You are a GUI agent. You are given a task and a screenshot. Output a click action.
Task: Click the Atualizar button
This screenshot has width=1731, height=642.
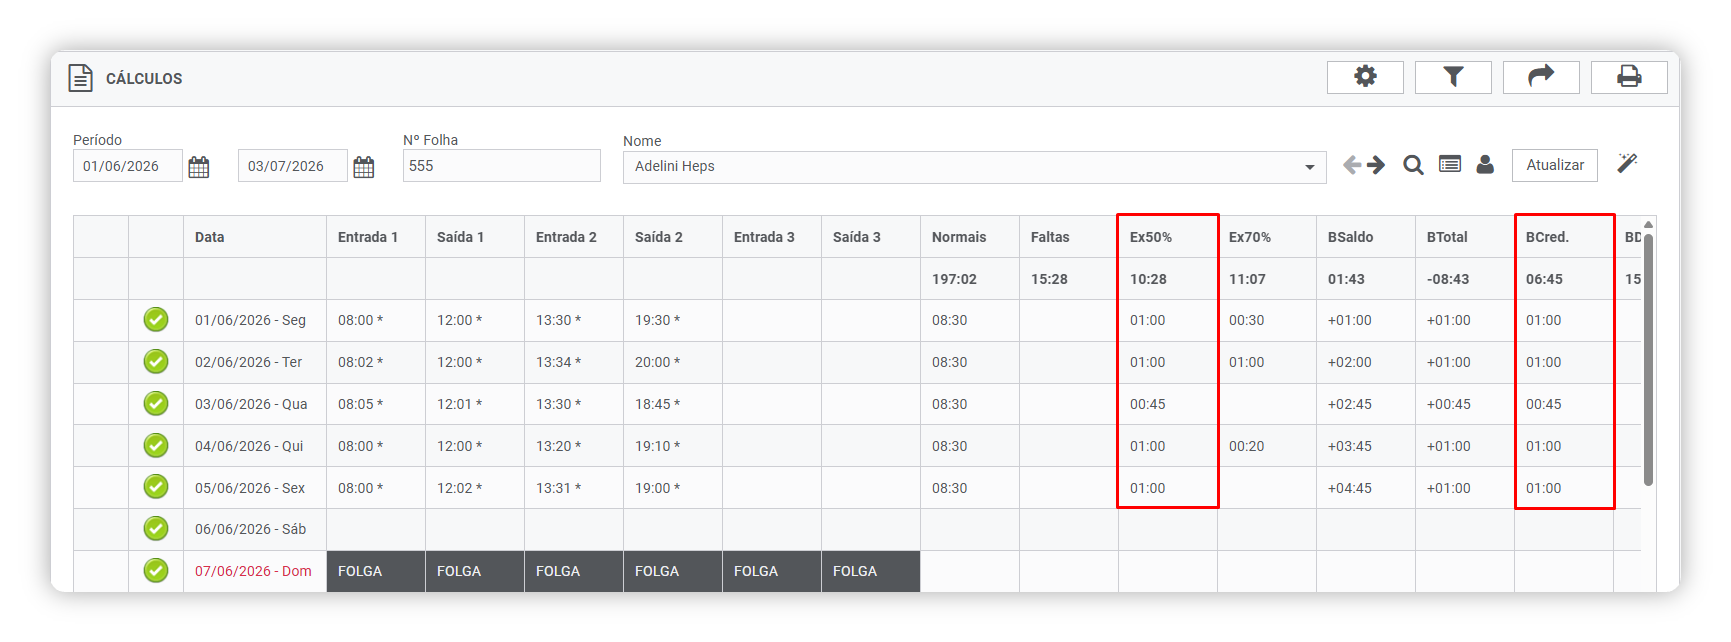click(1555, 165)
